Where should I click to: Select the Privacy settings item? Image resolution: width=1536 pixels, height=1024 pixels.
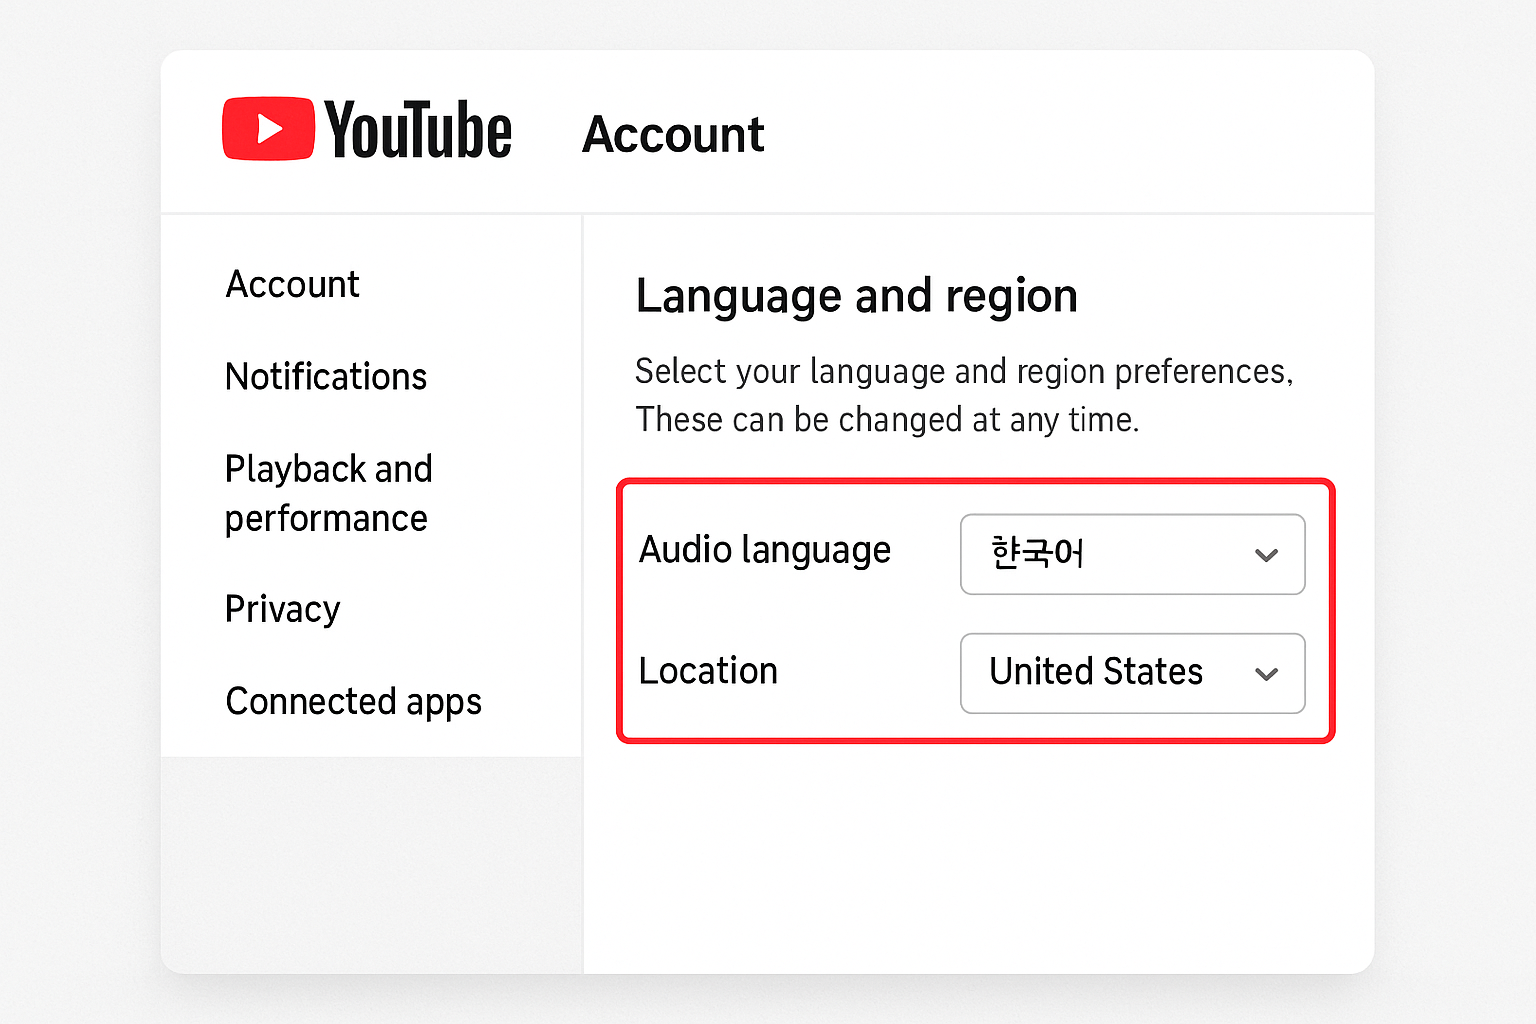click(283, 609)
